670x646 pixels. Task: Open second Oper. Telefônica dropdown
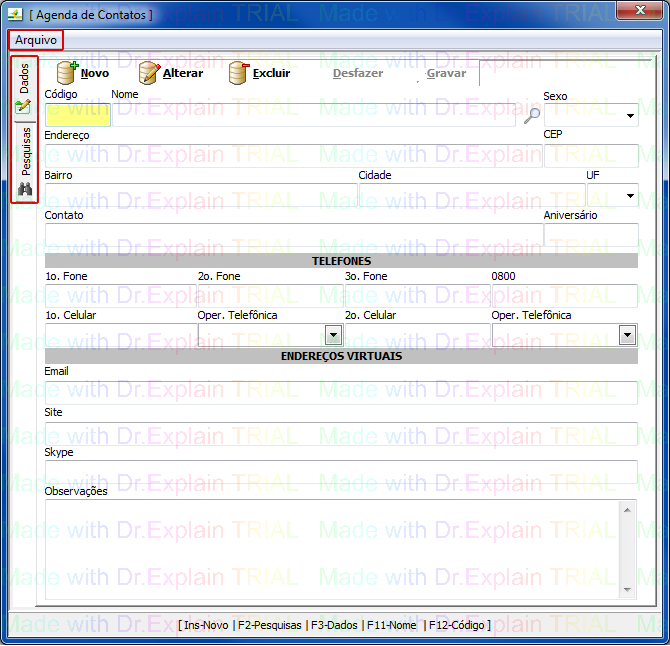click(627, 335)
